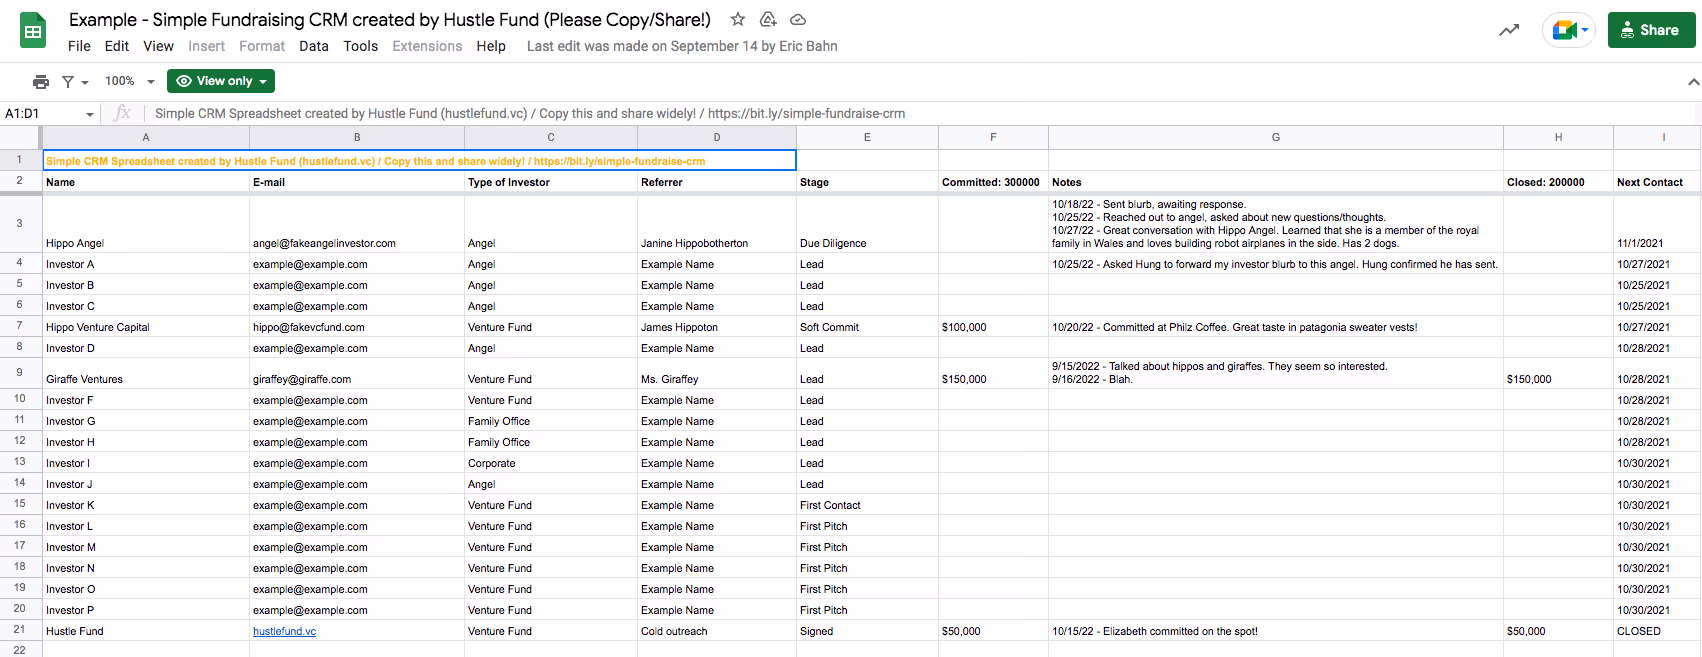Open the File menu
The image size is (1702, 657).
point(79,46)
